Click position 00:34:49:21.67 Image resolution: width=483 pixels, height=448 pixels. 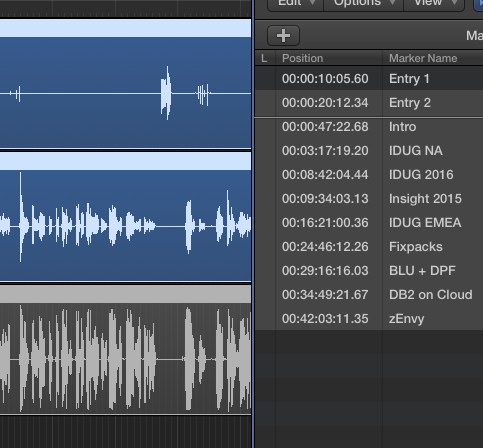pos(325,295)
